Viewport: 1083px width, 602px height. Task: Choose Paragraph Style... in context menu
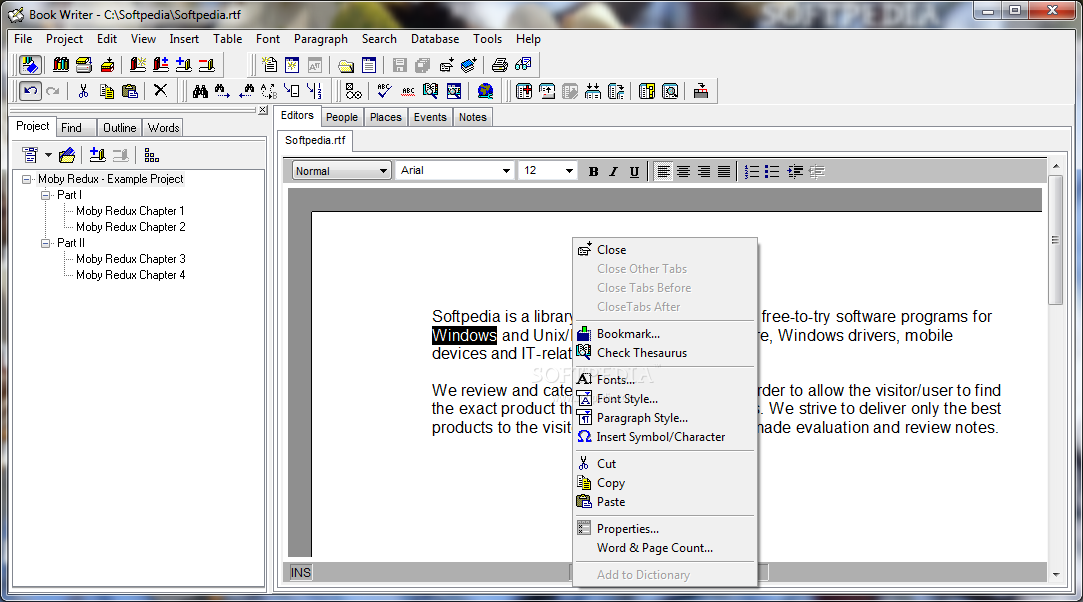point(667,418)
